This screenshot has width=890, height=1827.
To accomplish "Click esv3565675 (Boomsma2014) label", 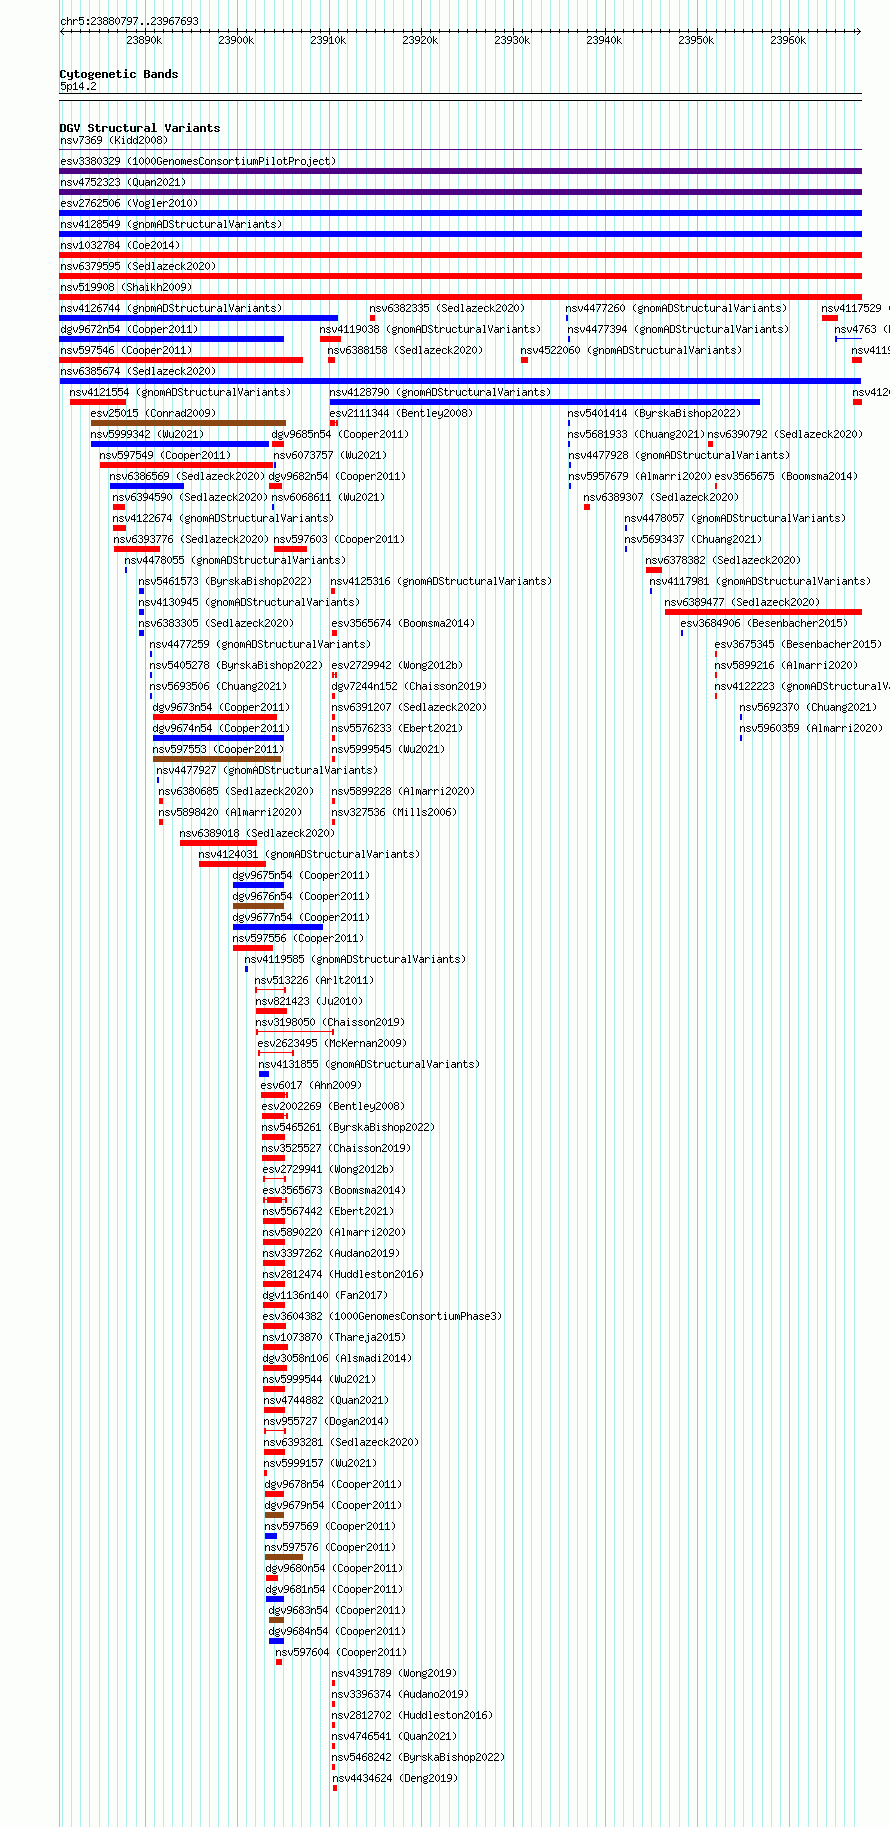I will (786, 476).
